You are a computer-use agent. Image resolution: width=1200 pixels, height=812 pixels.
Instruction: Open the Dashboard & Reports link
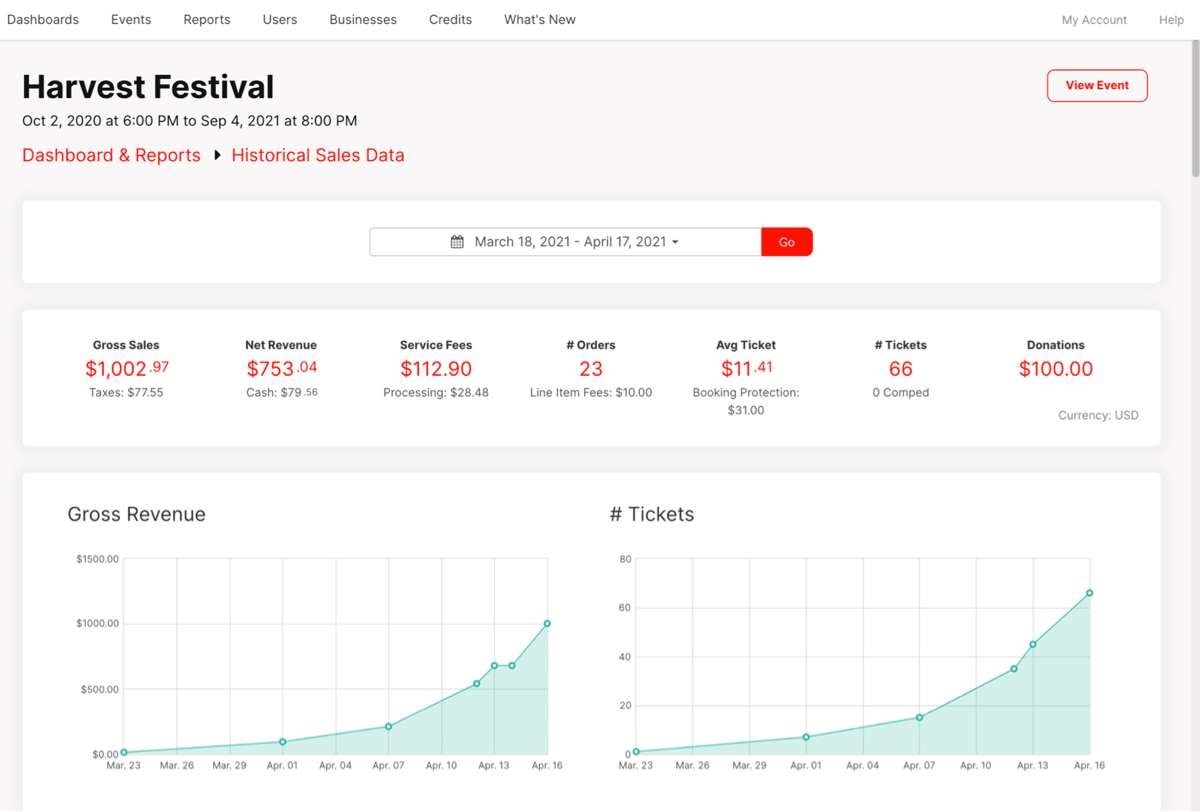pyautogui.click(x=111, y=155)
